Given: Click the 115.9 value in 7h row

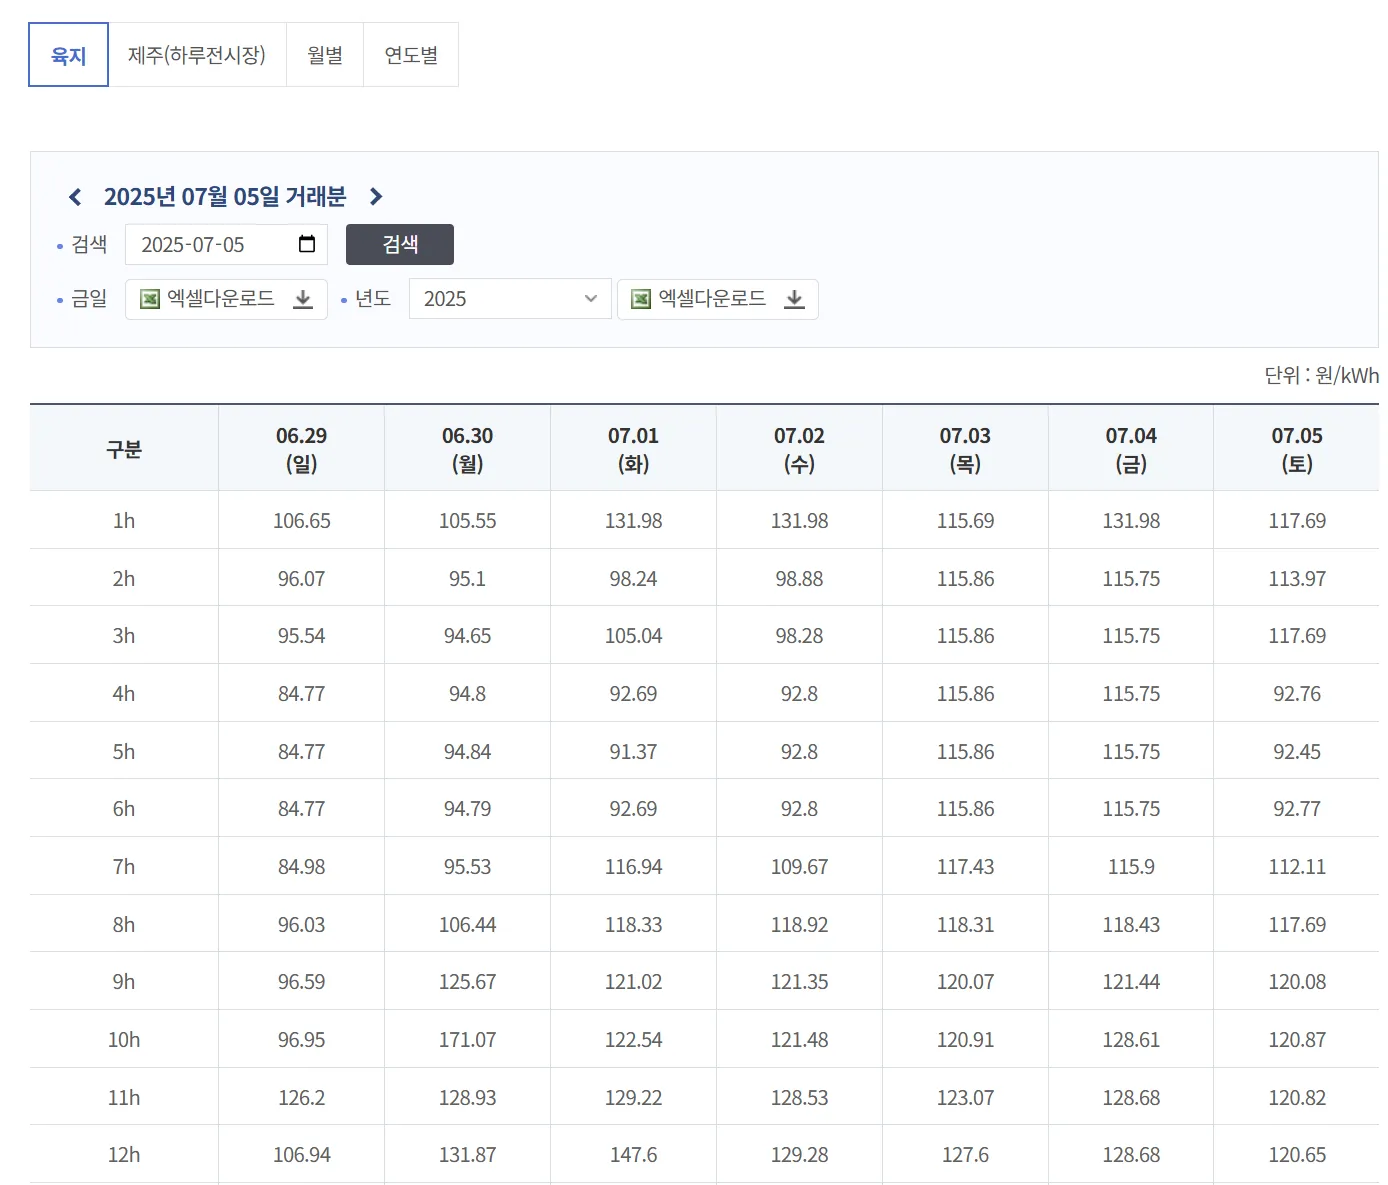Looking at the screenshot, I should [x=1131, y=867].
